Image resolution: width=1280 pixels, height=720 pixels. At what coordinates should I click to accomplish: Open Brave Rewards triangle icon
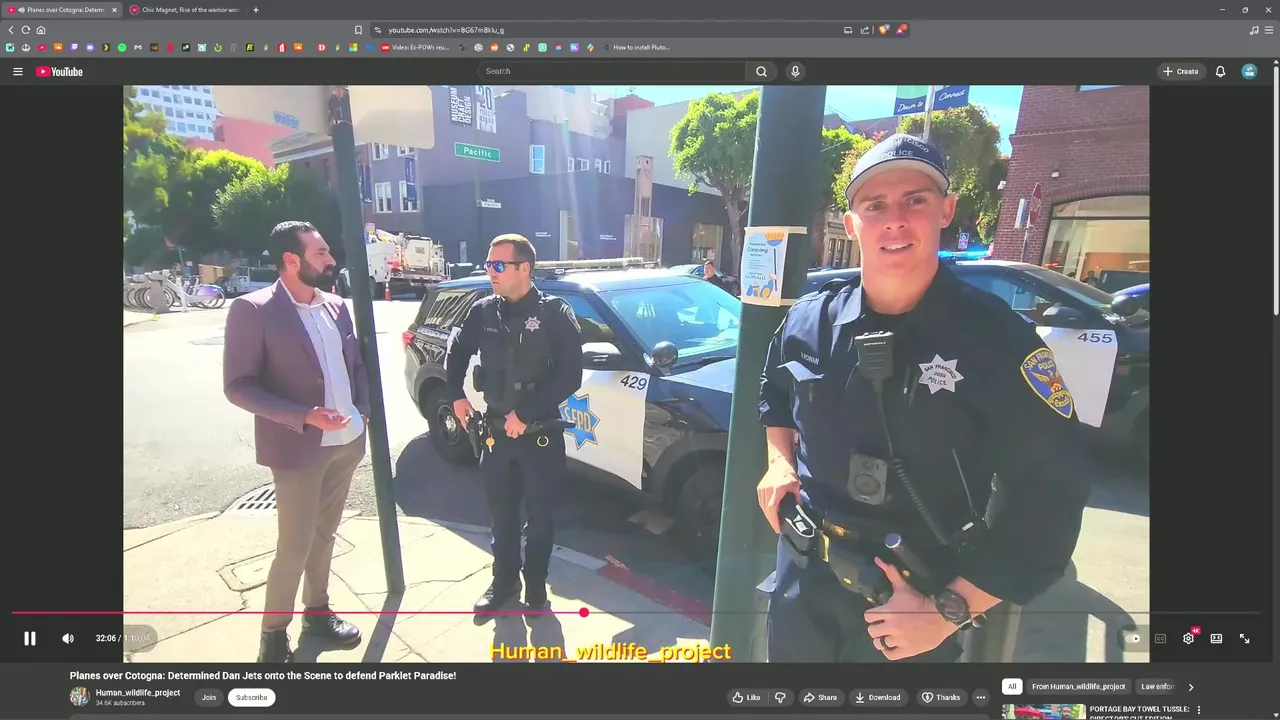[x=901, y=30]
